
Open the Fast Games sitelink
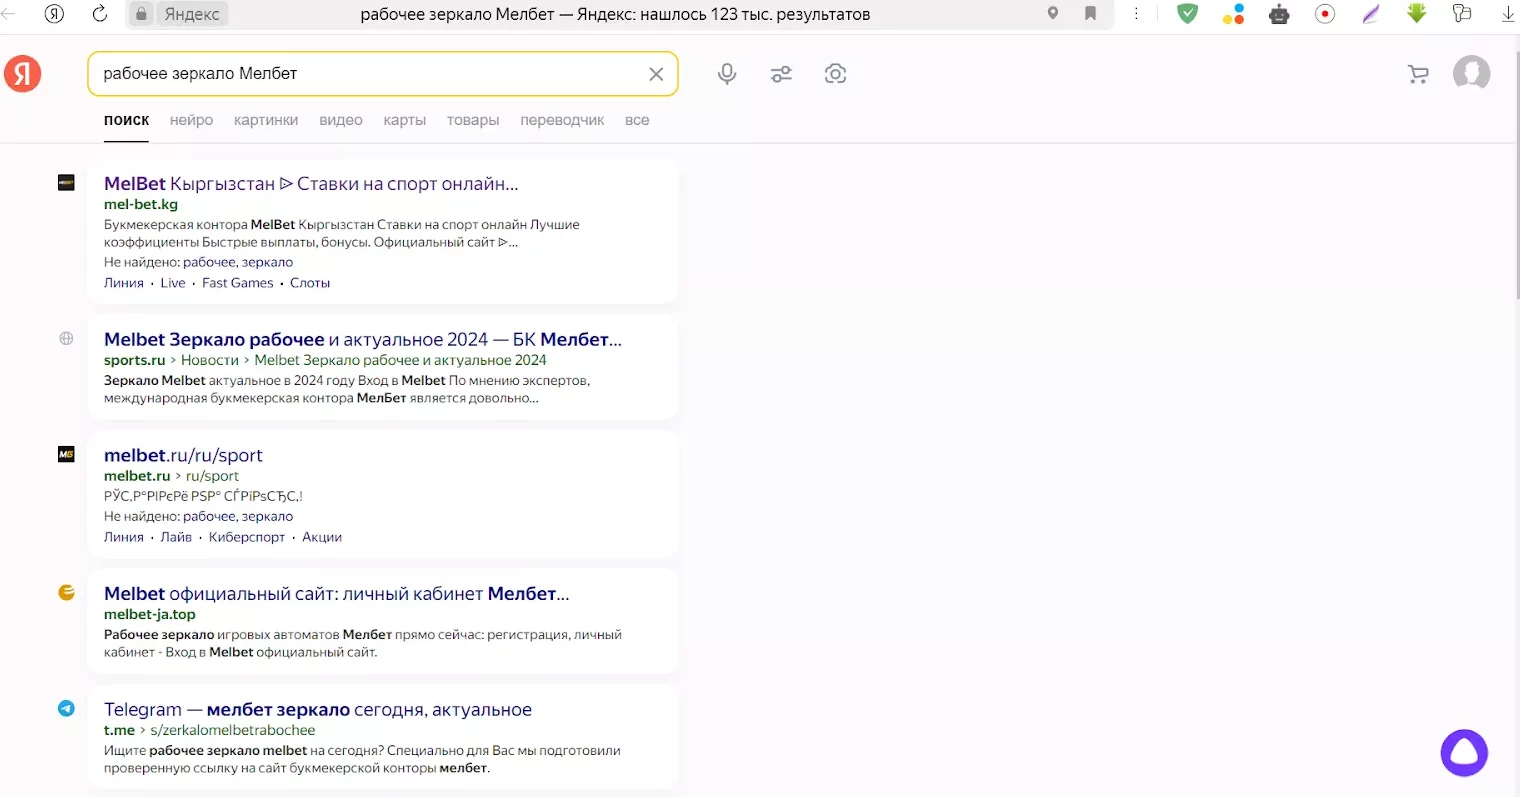point(237,283)
